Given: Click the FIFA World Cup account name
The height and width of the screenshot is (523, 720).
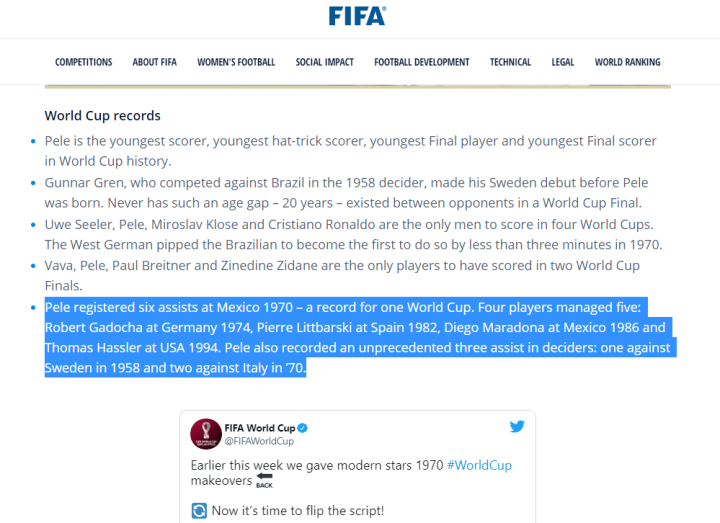Looking at the screenshot, I should click(x=259, y=427).
